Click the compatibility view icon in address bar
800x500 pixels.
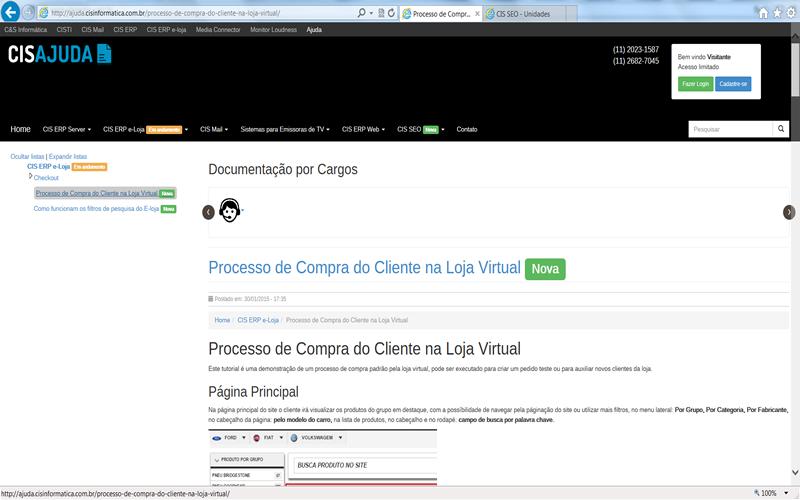click(381, 13)
